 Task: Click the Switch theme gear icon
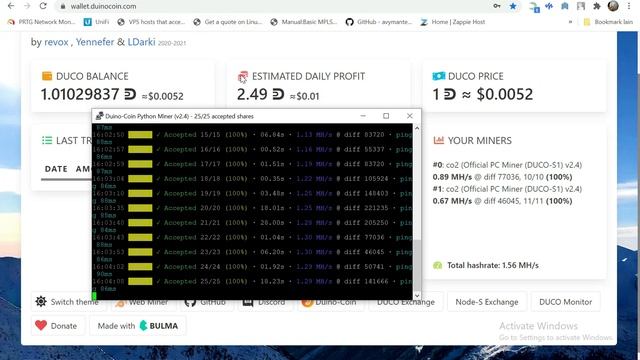point(41,301)
